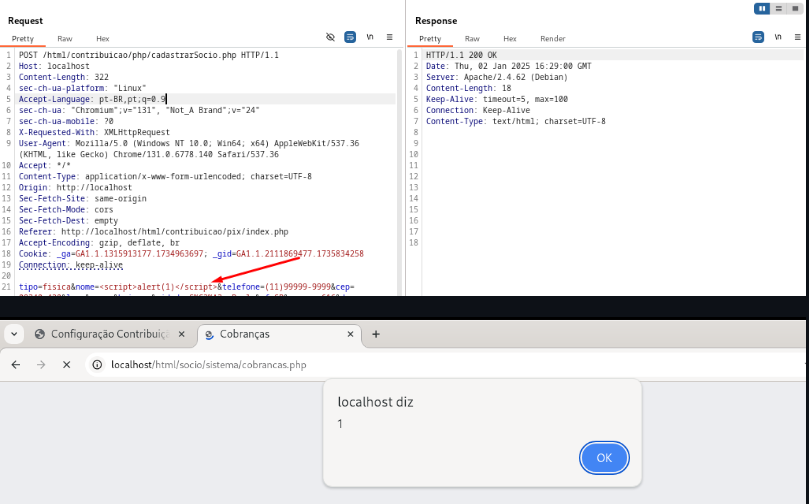This screenshot has width=809, height=504.
Task: Click the X-Requested-With header line
Action: (x=94, y=132)
